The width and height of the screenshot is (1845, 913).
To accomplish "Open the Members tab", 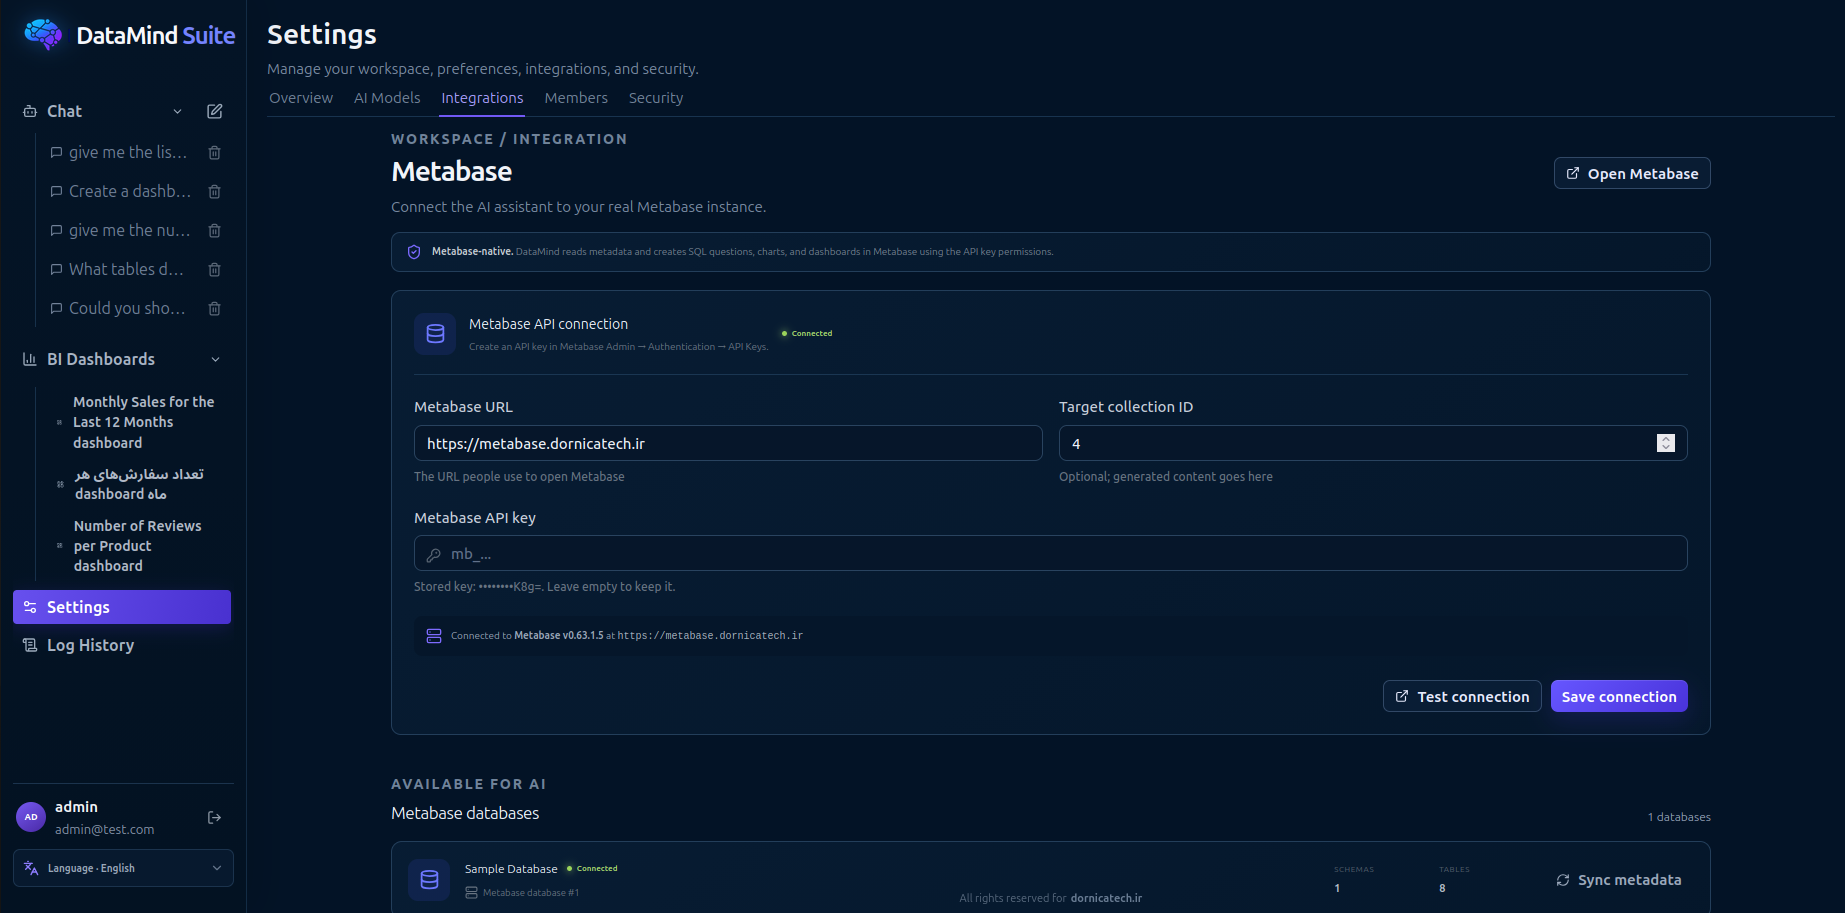I will (x=576, y=98).
